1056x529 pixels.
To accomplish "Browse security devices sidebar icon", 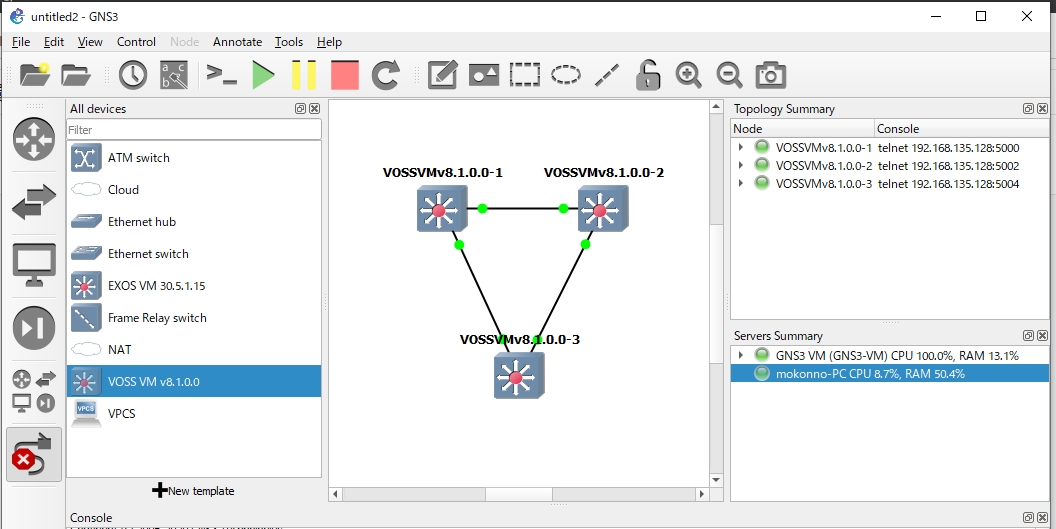I will click(x=34, y=328).
